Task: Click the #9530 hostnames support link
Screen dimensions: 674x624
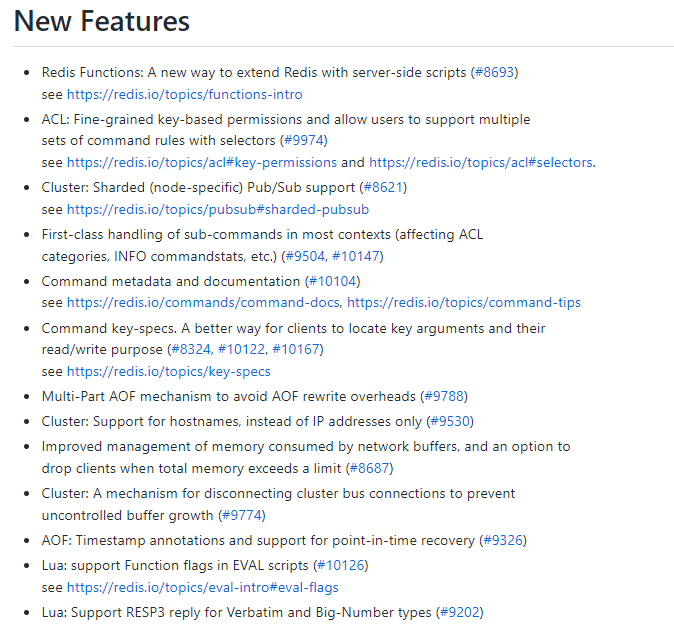Action: (x=450, y=421)
